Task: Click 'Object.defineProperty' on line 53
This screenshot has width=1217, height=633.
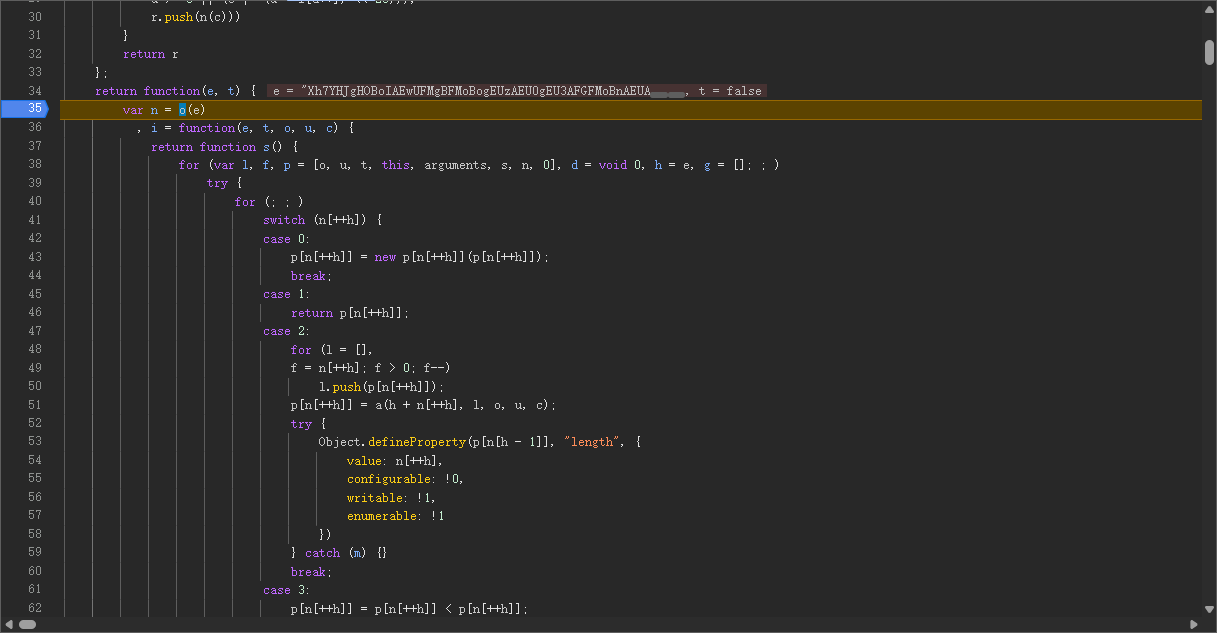Action: tap(391, 442)
